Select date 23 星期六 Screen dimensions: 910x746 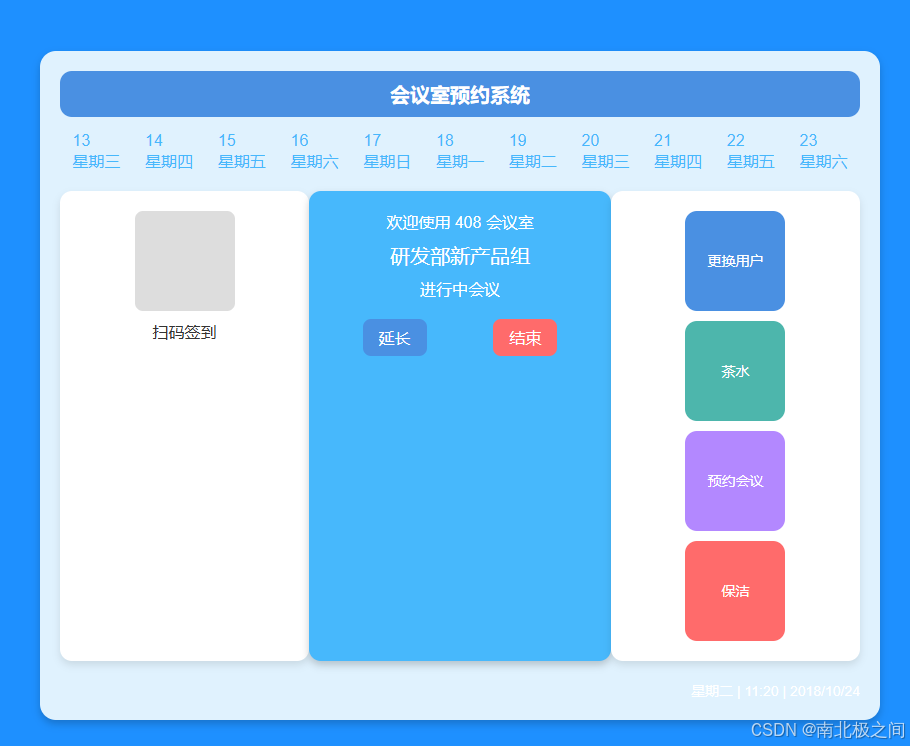tap(822, 151)
